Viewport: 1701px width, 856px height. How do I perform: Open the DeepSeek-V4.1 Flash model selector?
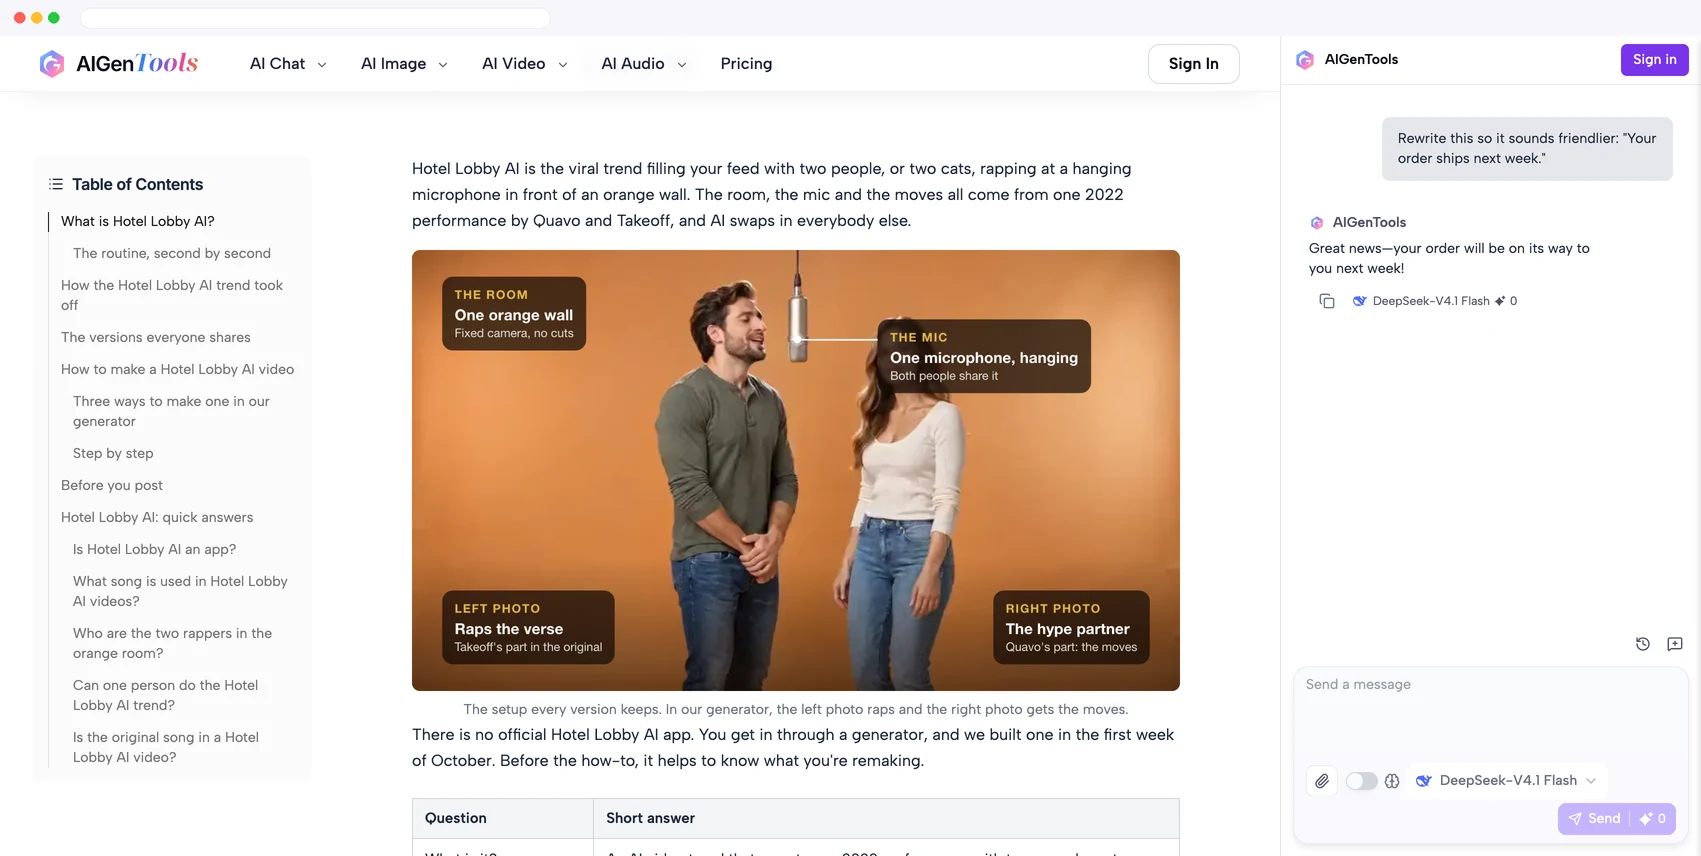(1507, 781)
